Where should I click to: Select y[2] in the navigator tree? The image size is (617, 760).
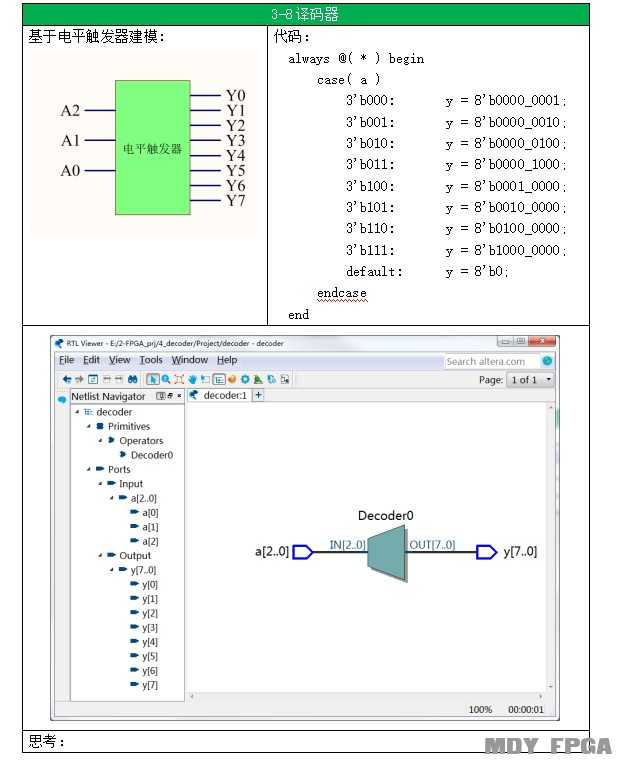click(x=150, y=613)
